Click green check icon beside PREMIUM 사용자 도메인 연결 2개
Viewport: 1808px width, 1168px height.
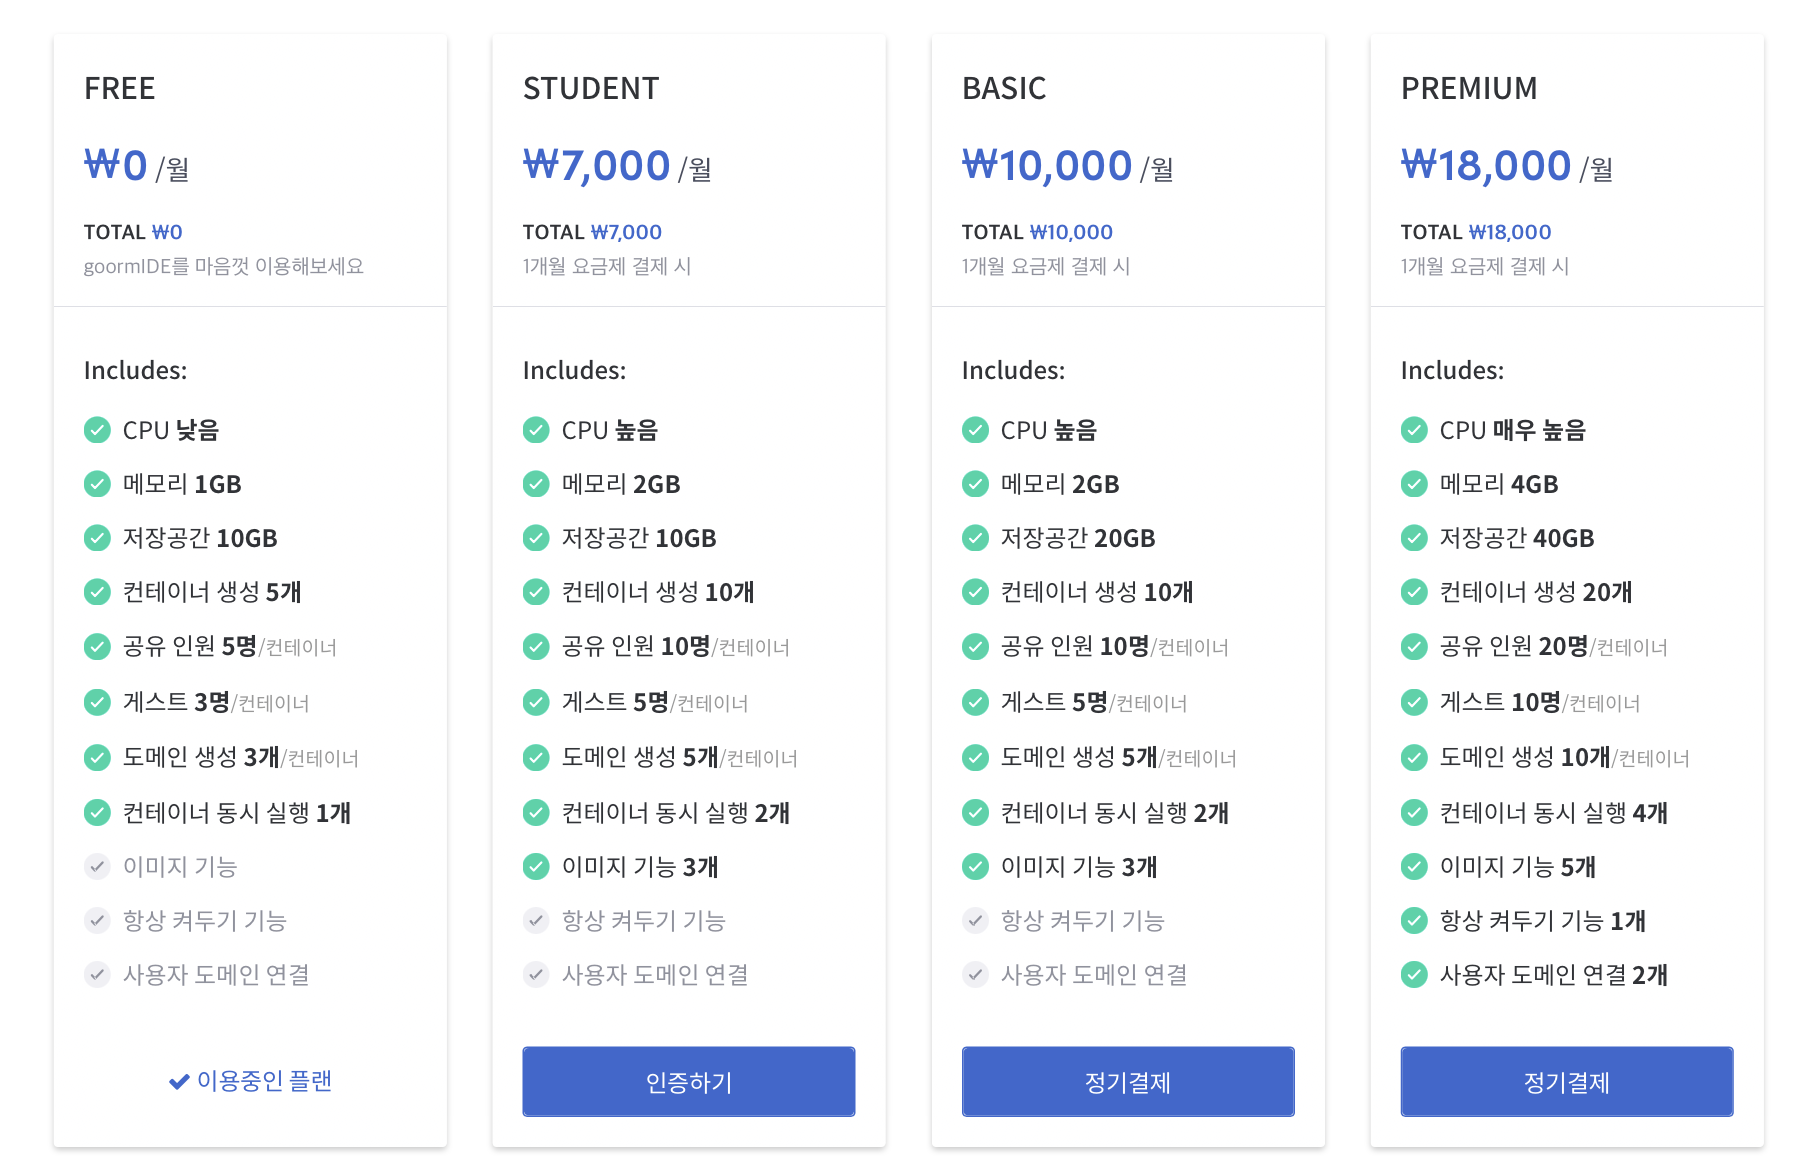tap(1414, 974)
